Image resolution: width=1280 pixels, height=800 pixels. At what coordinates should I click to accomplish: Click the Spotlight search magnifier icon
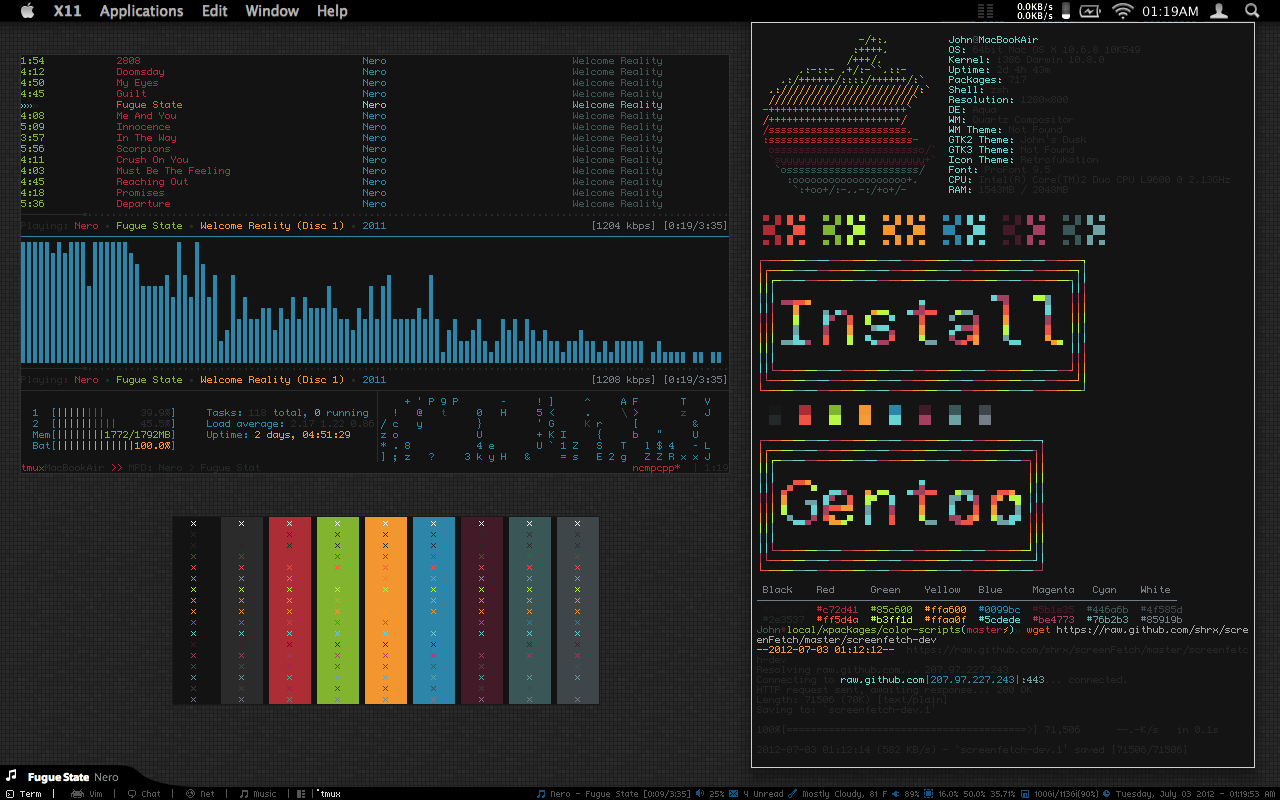[x=1252, y=11]
